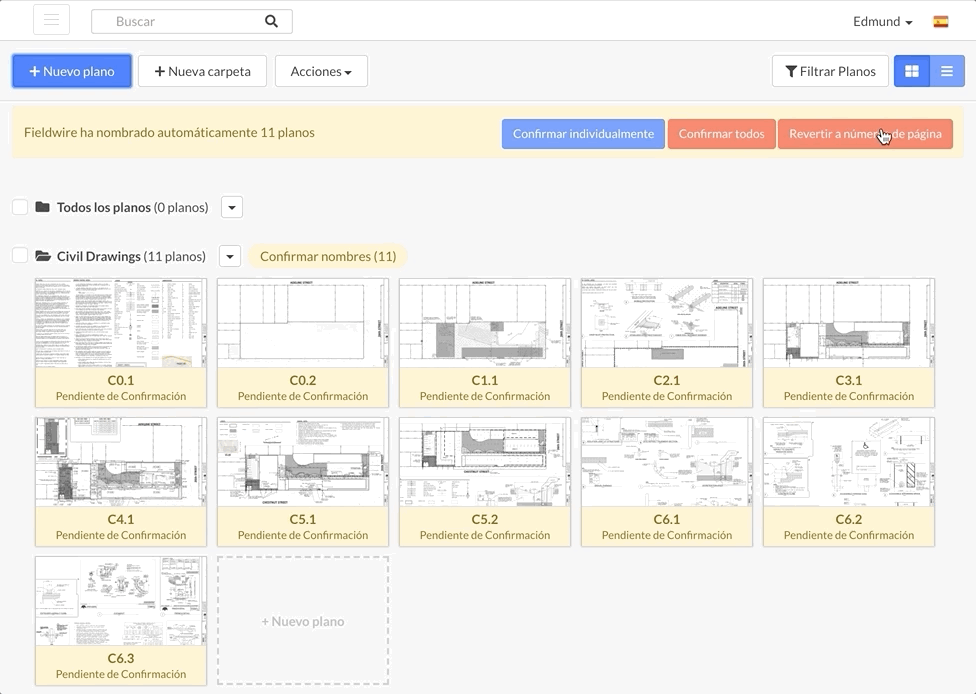Click the Spanish flag language icon

(940, 20)
